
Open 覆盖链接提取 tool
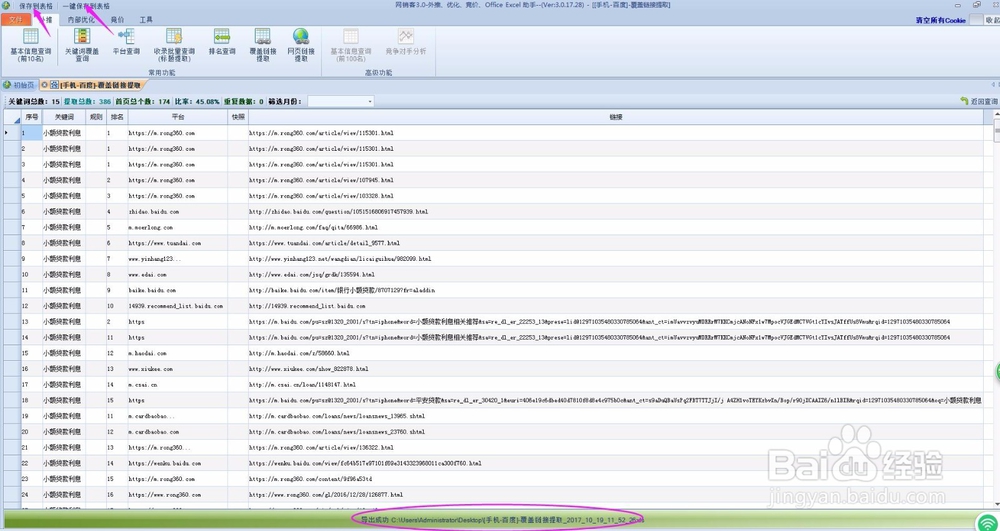click(262, 45)
